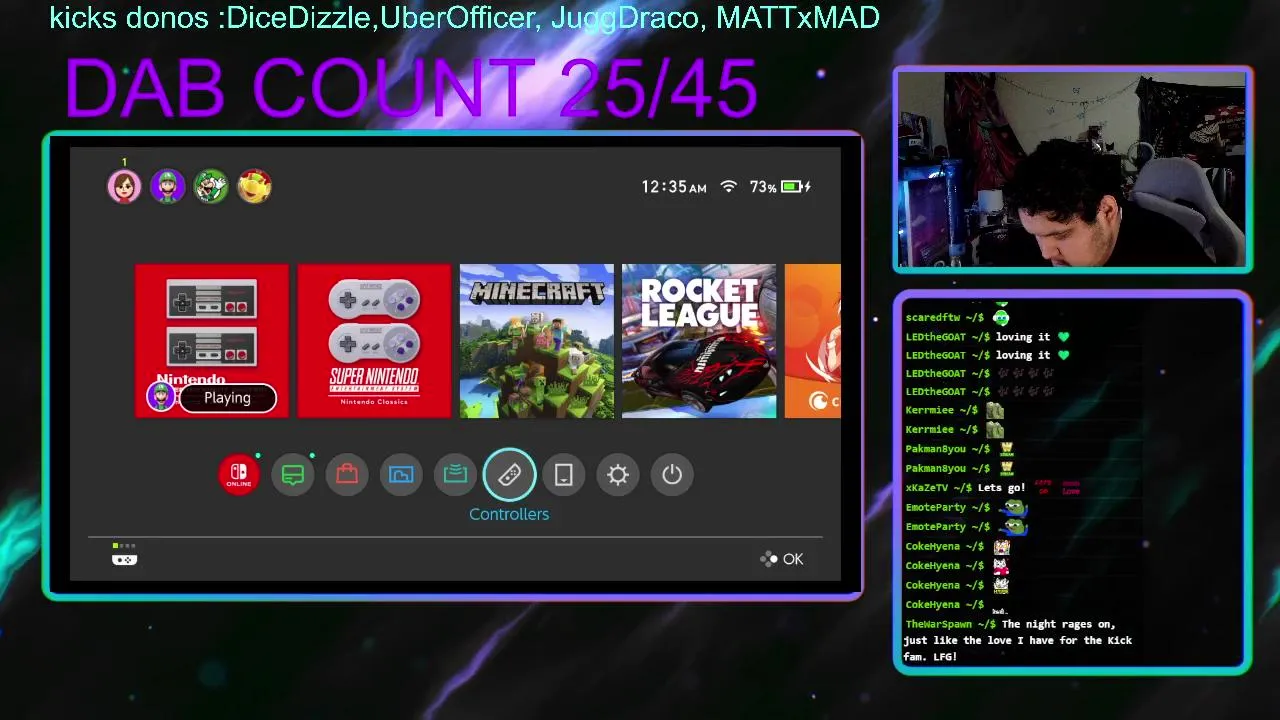Viewport: 1280px width, 720px height.
Task: Click scaredftw username in chat
Action: tap(933, 318)
